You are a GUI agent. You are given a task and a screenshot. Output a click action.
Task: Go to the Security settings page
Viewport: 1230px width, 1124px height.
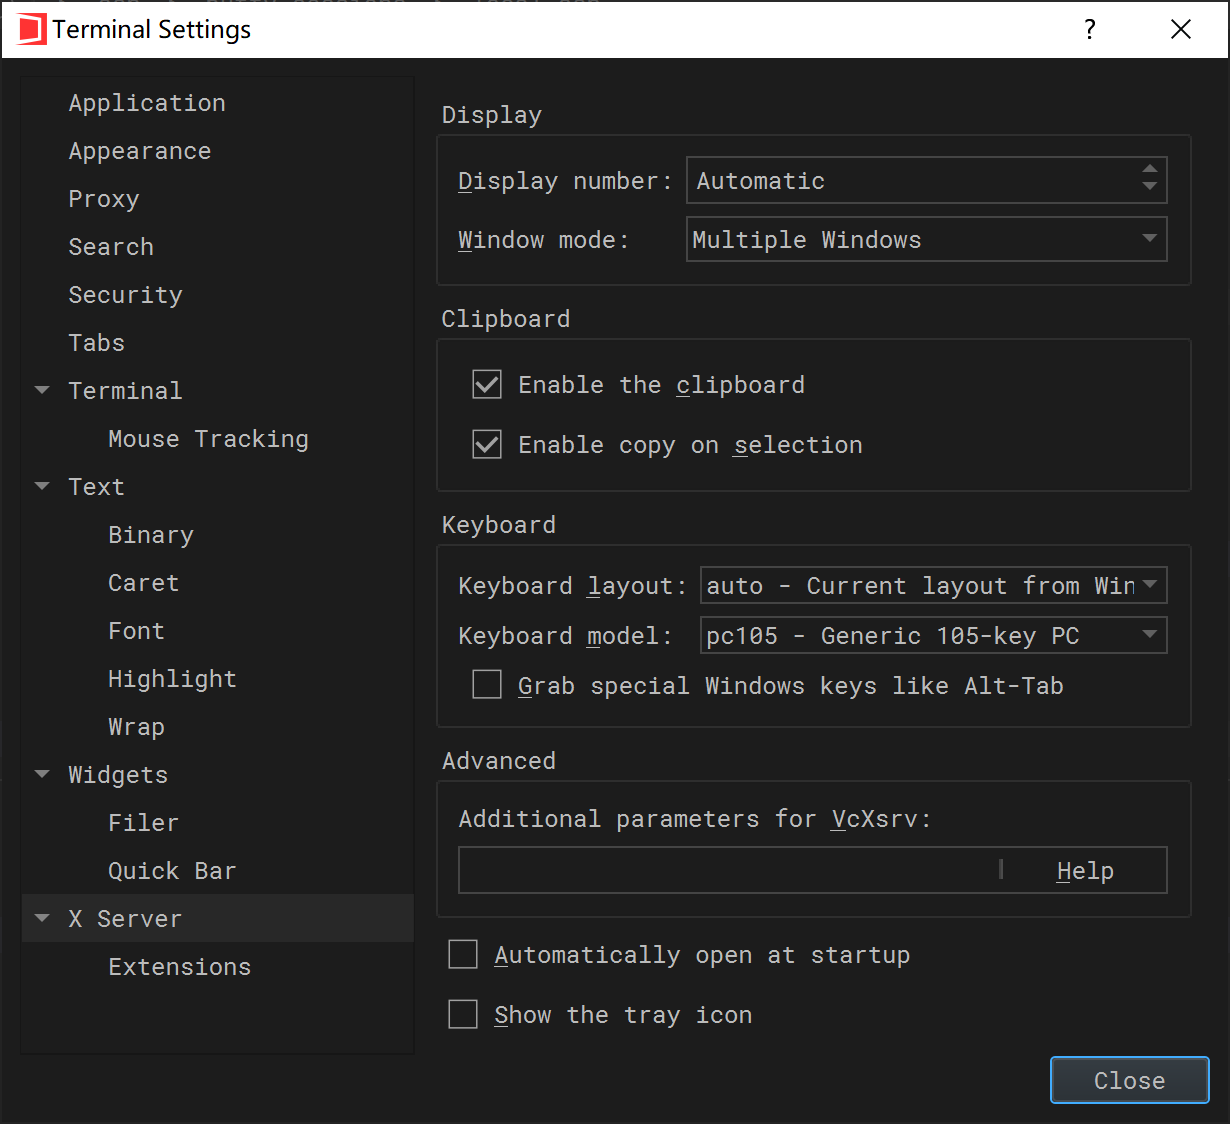click(x=126, y=295)
